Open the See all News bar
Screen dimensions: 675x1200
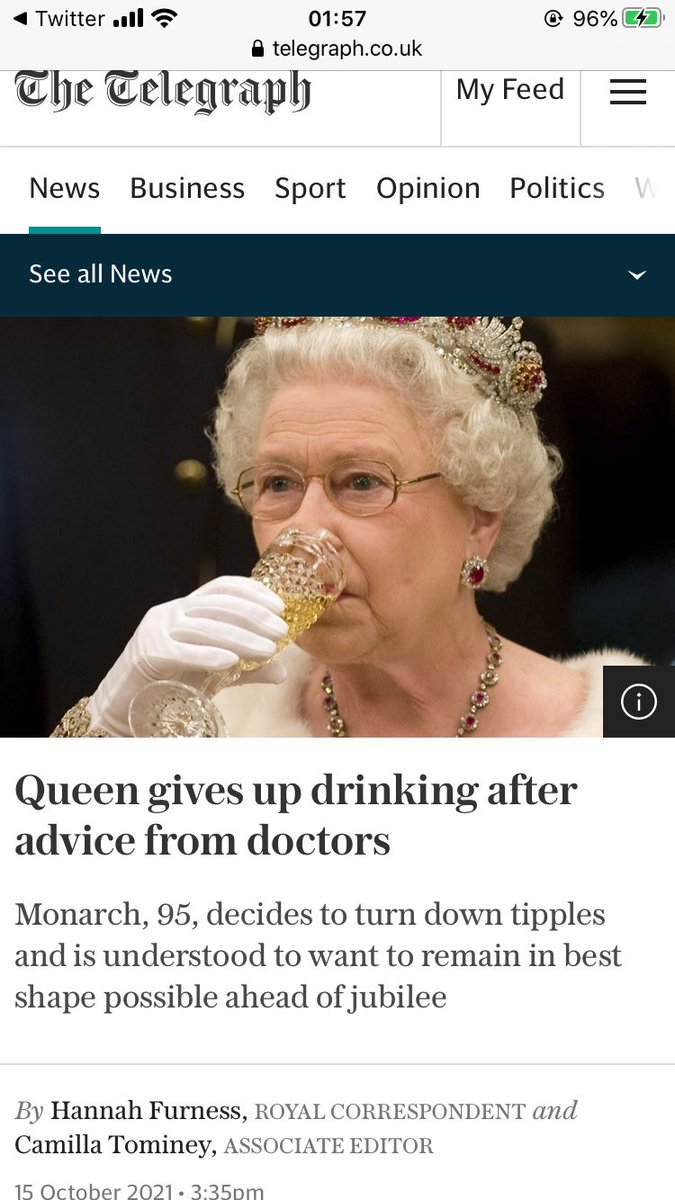coord(337,275)
